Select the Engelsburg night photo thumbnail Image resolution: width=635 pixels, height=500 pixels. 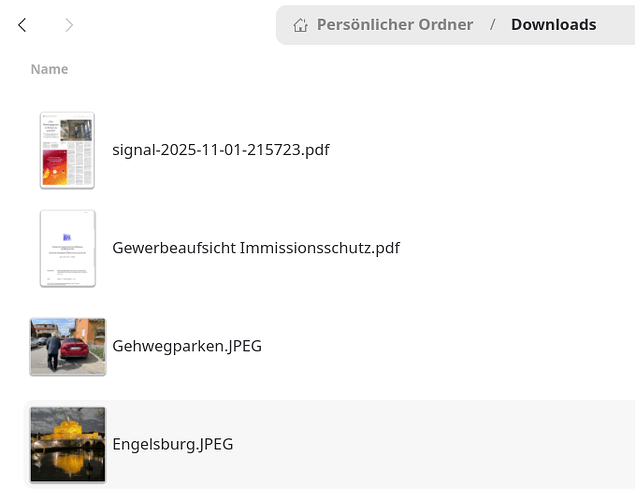(67, 444)
